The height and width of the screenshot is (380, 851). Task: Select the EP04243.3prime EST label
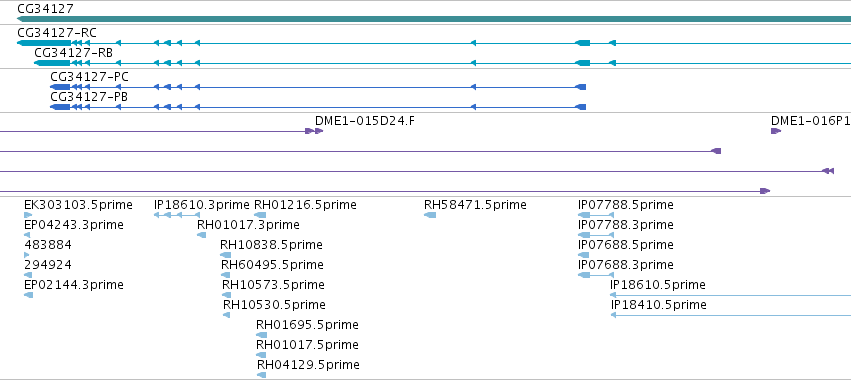pyautogui.click(x=74, y=225)
